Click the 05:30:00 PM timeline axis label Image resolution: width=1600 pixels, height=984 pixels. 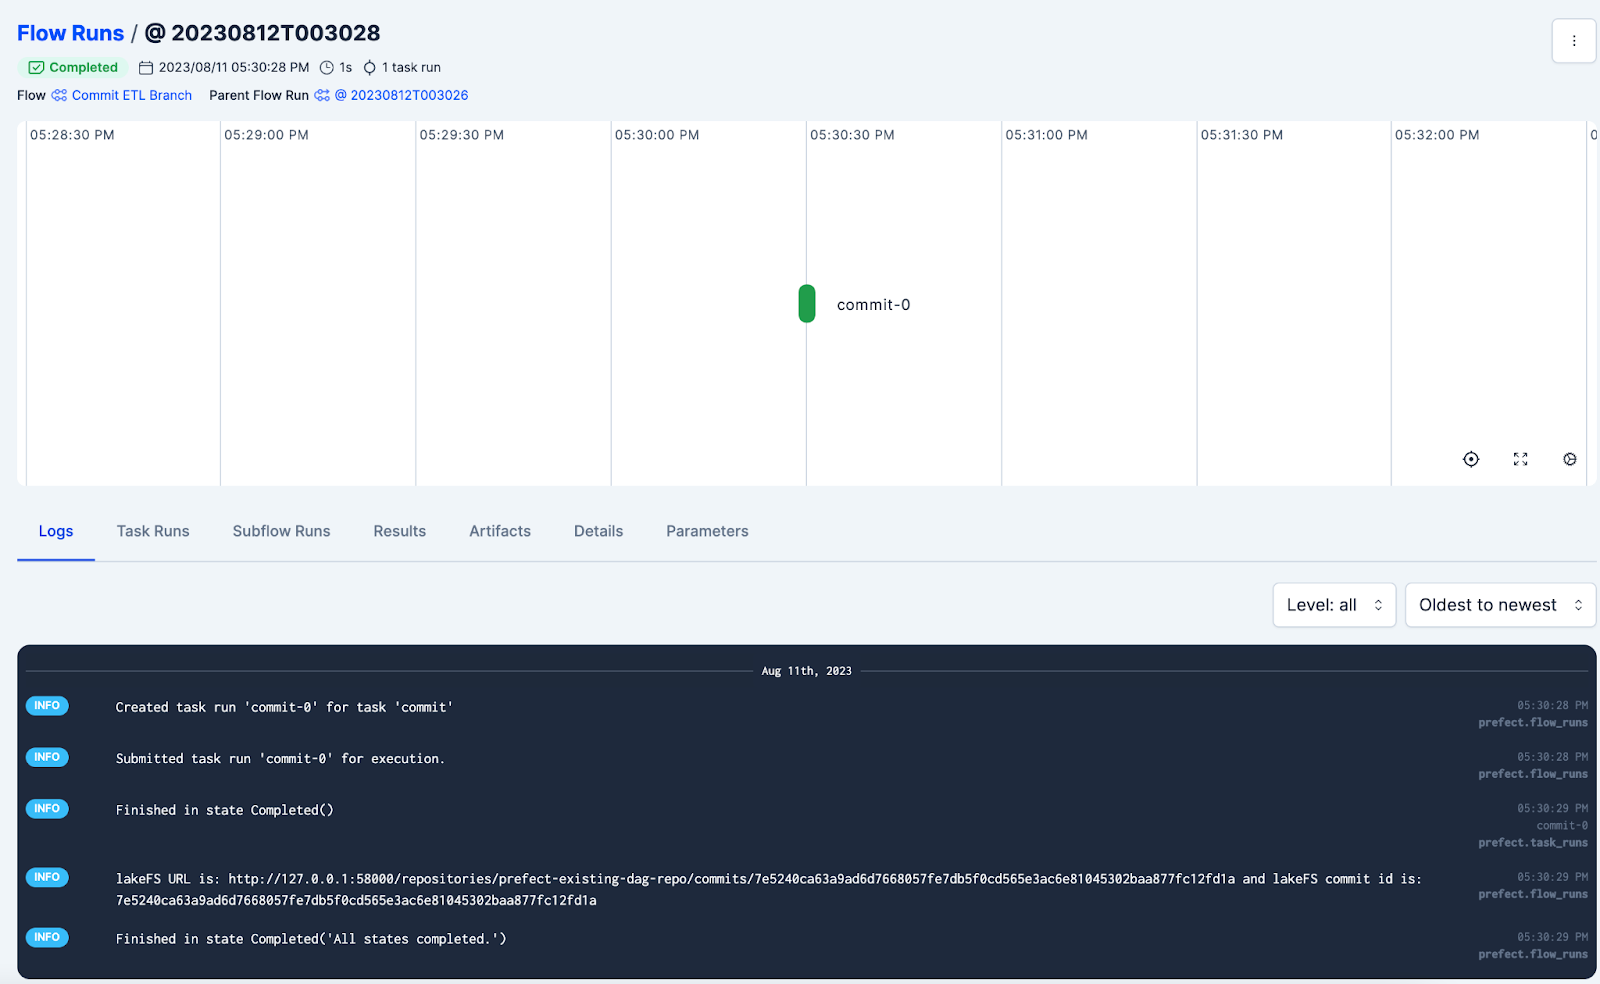click(x=657, y=135)
